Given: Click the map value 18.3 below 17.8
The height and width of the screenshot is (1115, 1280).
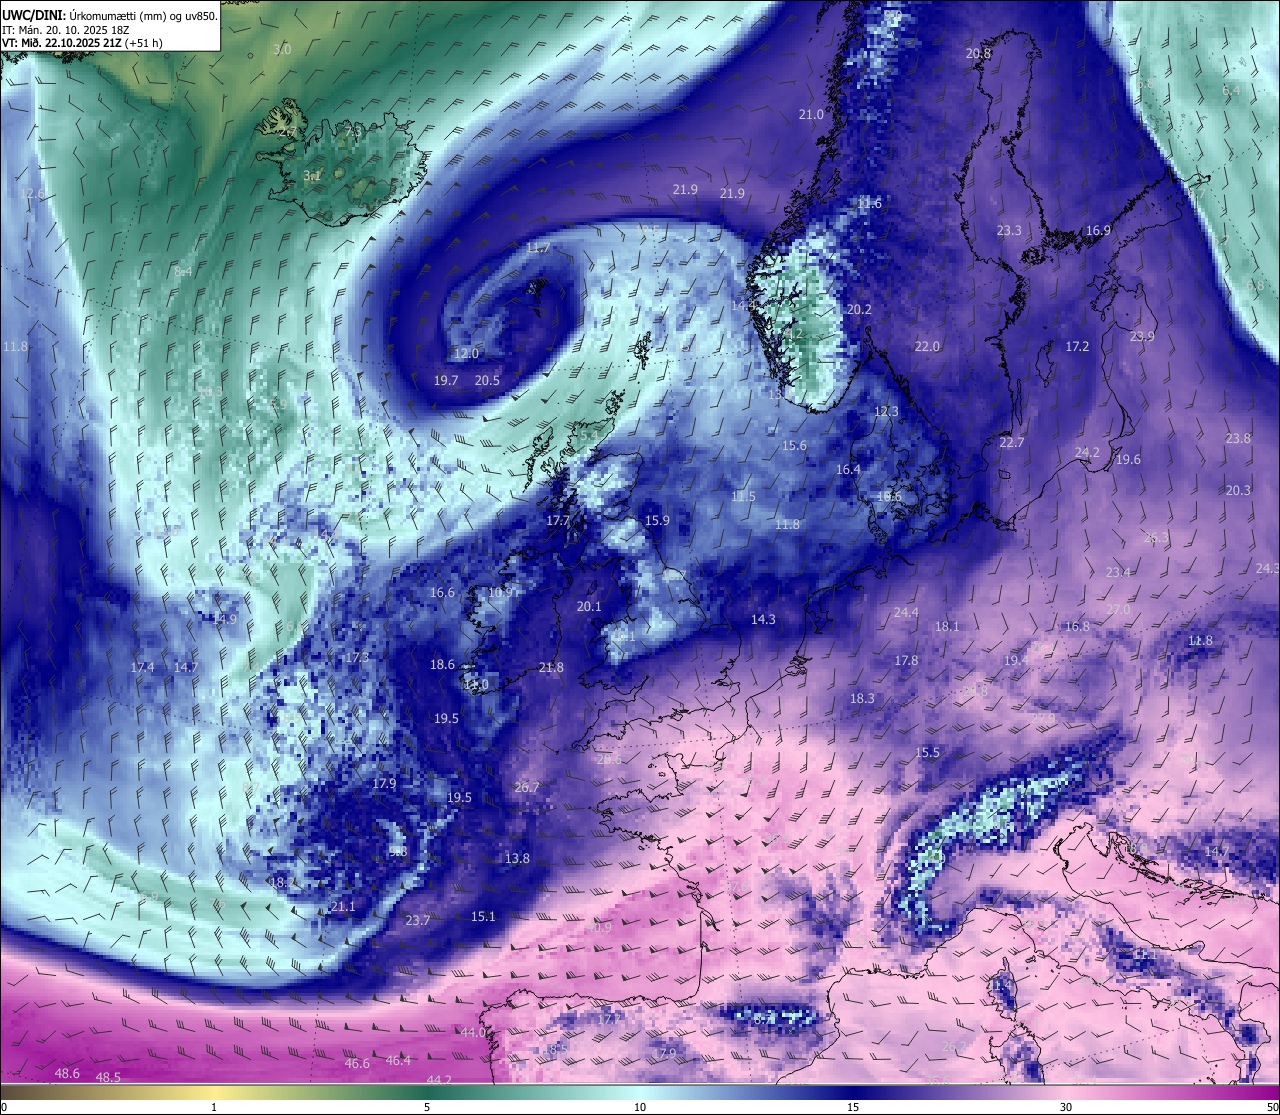Looking at the screenshot, I should tap(862, 698).
